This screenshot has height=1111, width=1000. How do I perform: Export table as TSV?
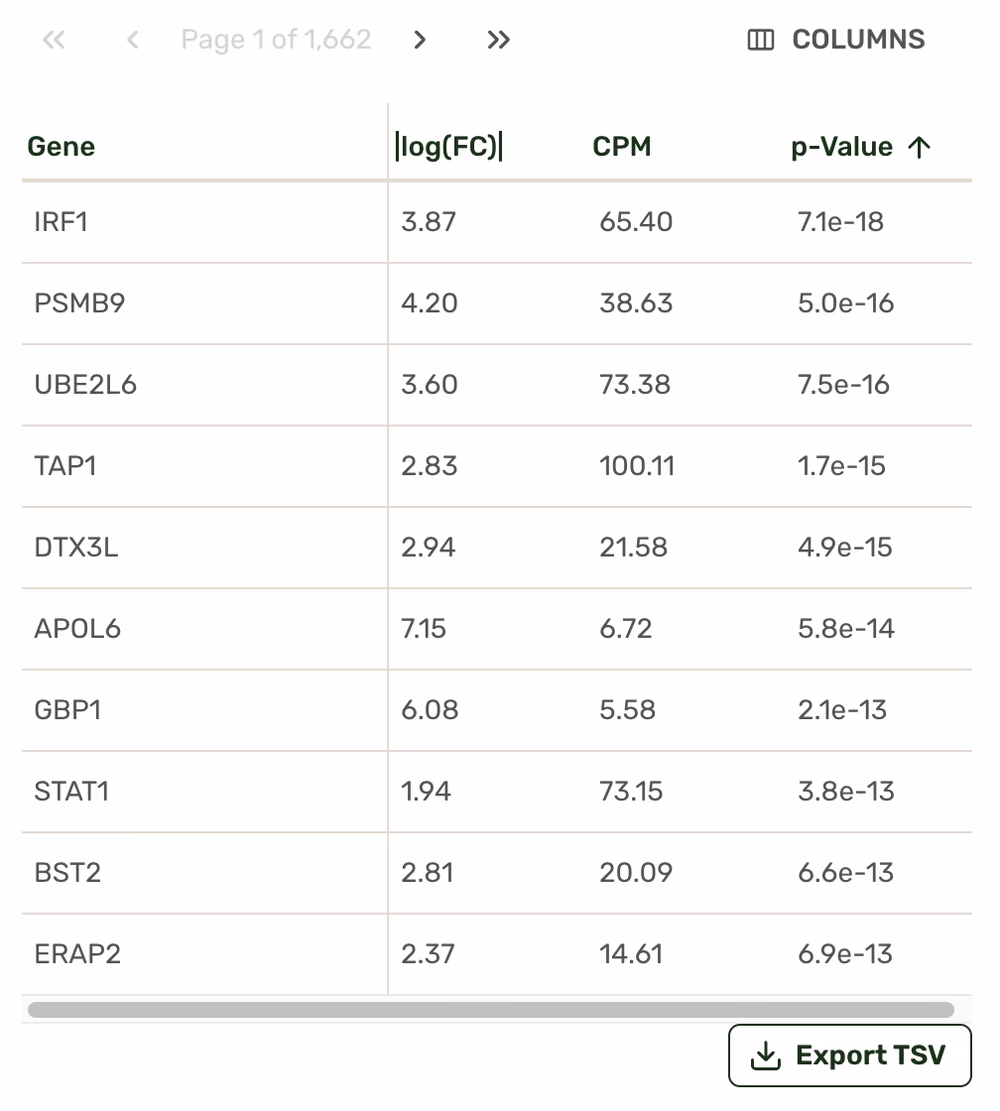850,1056
